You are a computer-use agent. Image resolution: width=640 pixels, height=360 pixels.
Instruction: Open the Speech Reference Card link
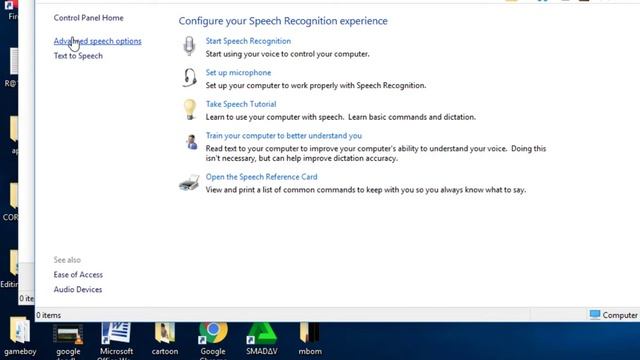[261, 177]
